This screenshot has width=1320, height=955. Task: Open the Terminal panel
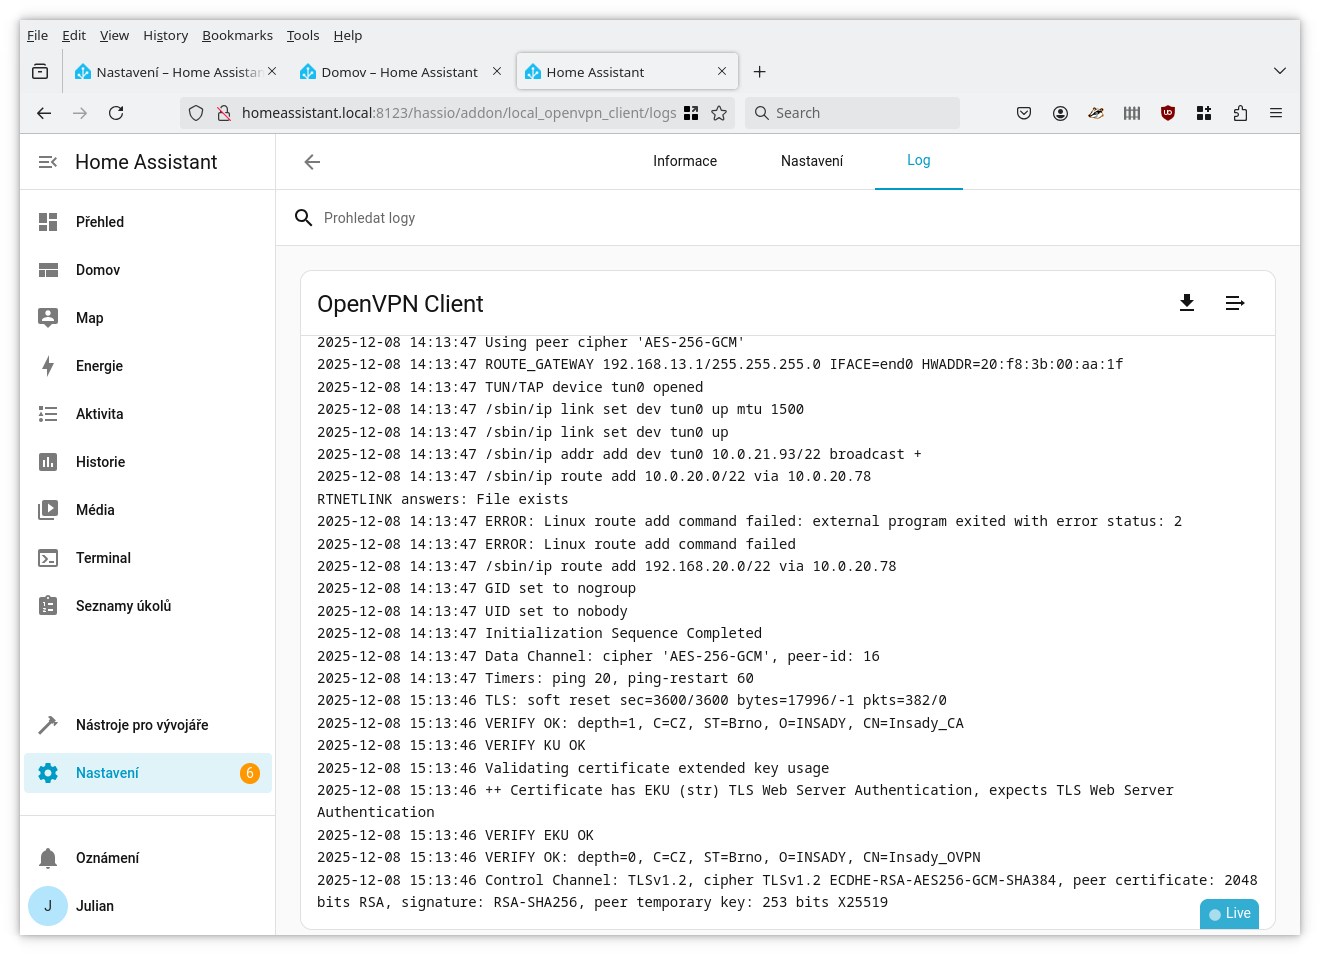tap(148, 558)
